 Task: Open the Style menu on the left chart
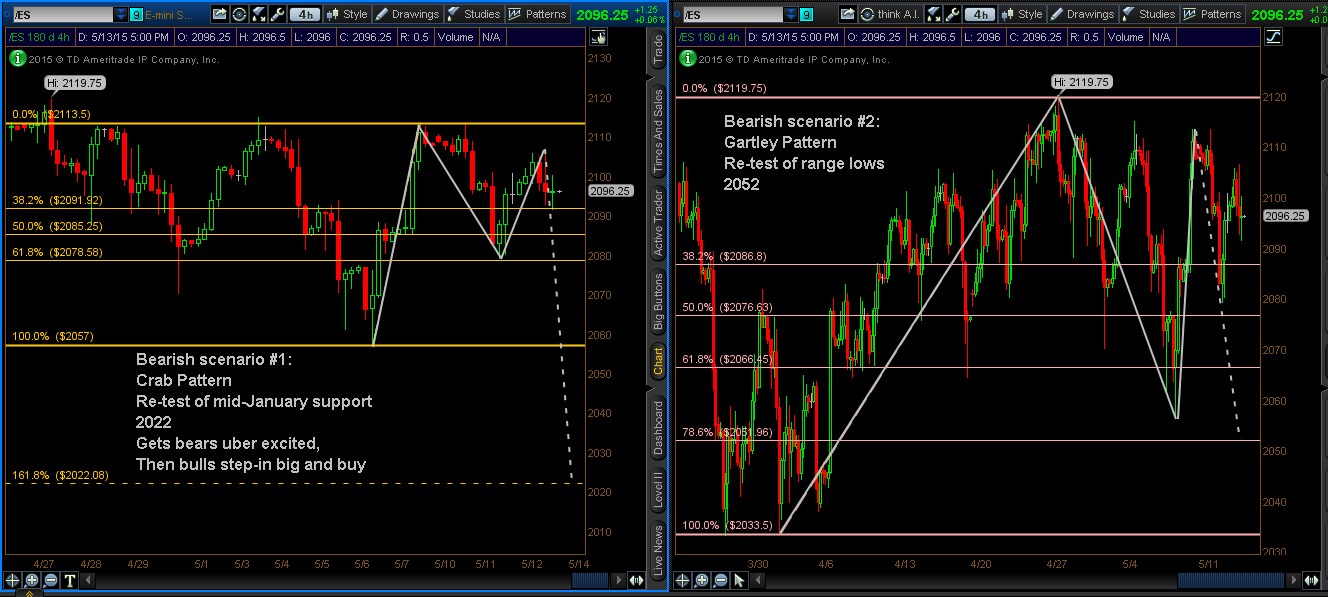pos(354,15)
